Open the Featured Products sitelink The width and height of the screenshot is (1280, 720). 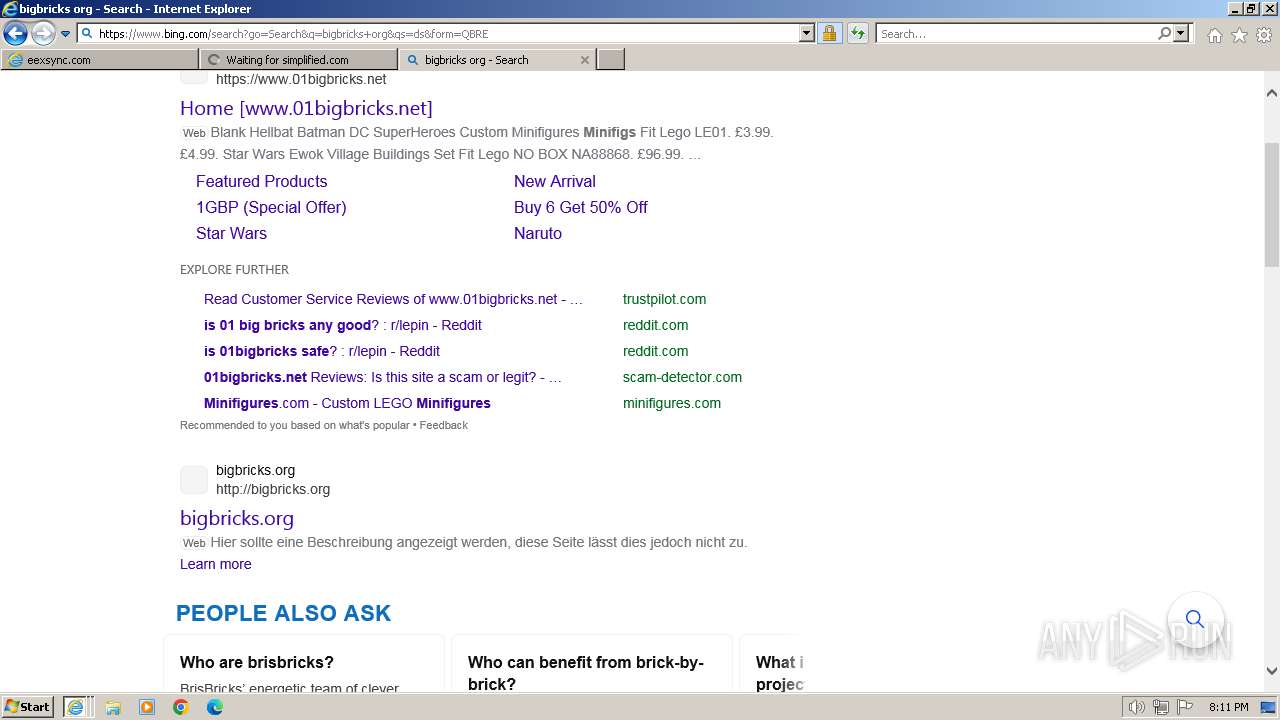261,181
